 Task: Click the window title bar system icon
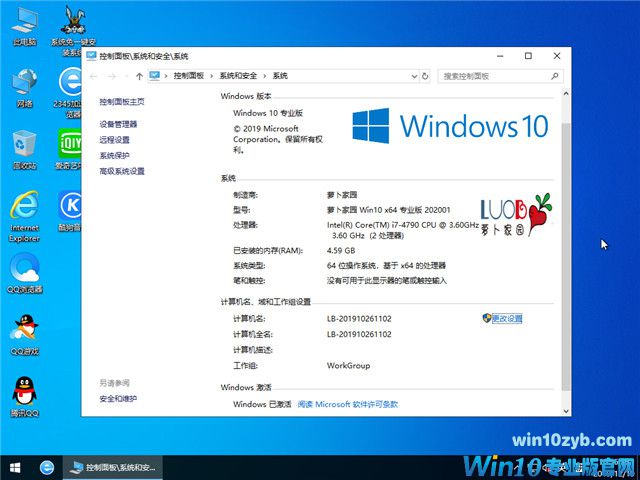pos(91,56)
